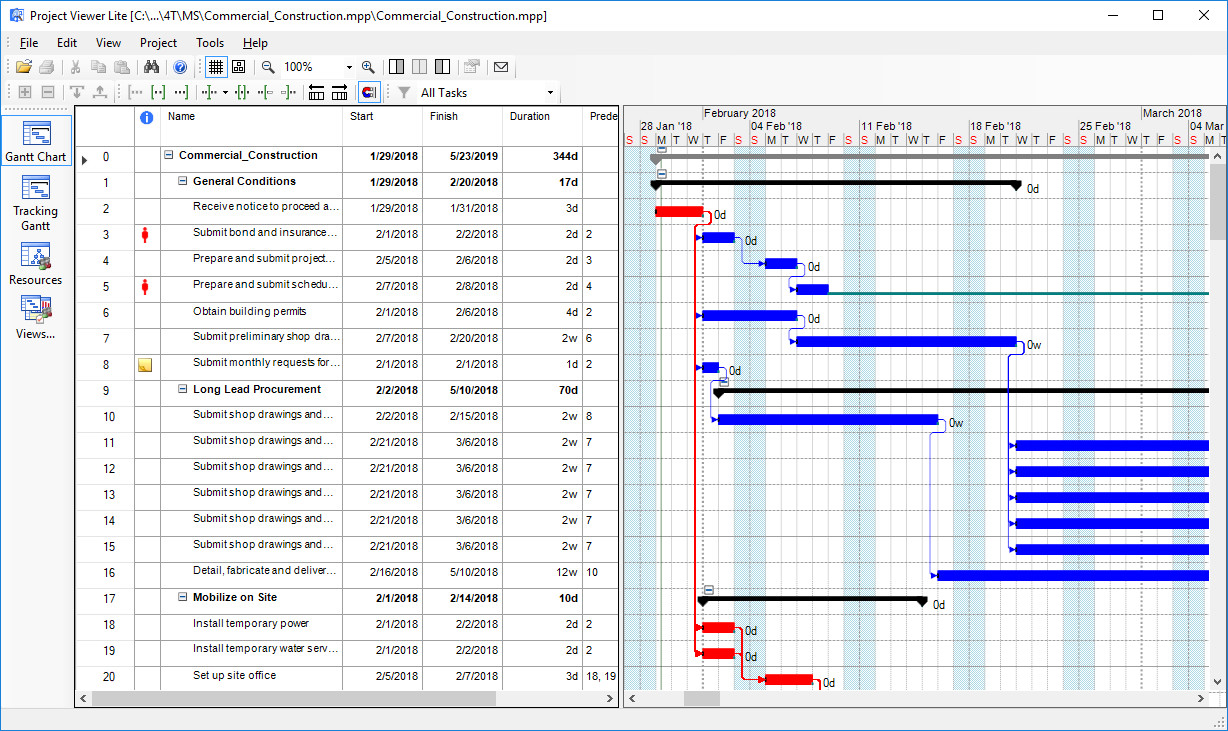Image resolution: width=1228 pixels, height=731 pixels.
Task: Toggle the left split pane layout button
Action: coord(396,67)
